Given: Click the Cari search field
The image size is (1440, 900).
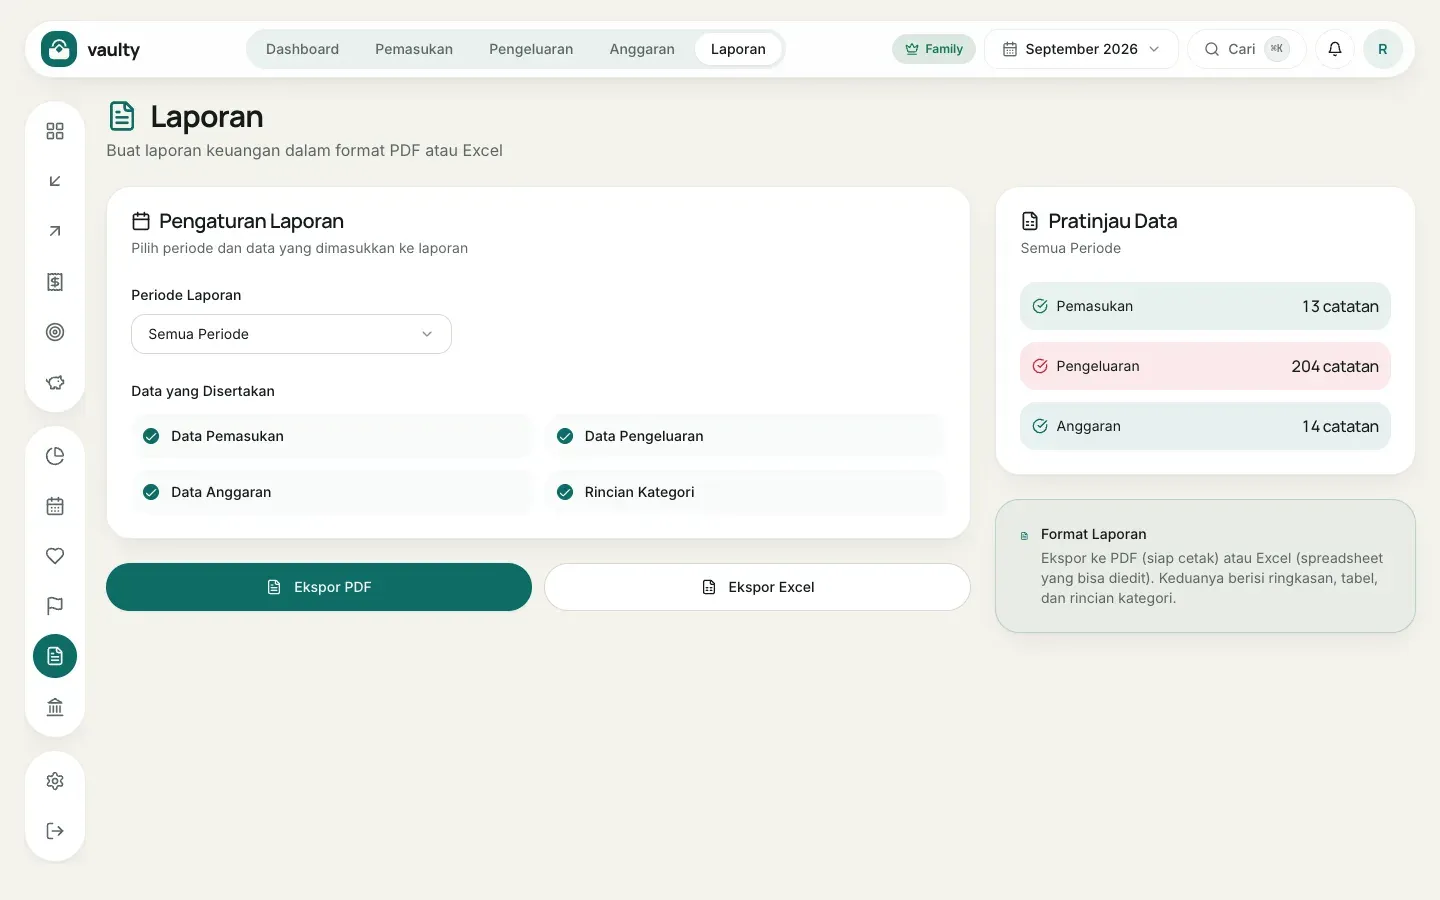Looking at the screenshot, I should coord(1247,49).
